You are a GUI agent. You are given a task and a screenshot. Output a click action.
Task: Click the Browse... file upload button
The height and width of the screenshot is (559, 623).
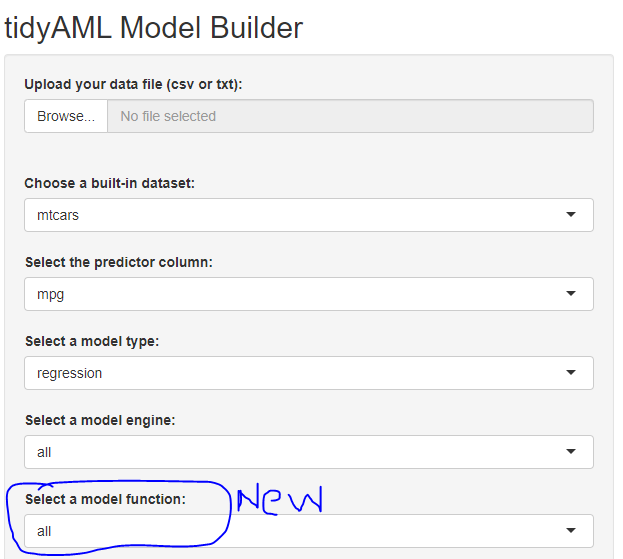pyautogui.click(x=66, y=116)
